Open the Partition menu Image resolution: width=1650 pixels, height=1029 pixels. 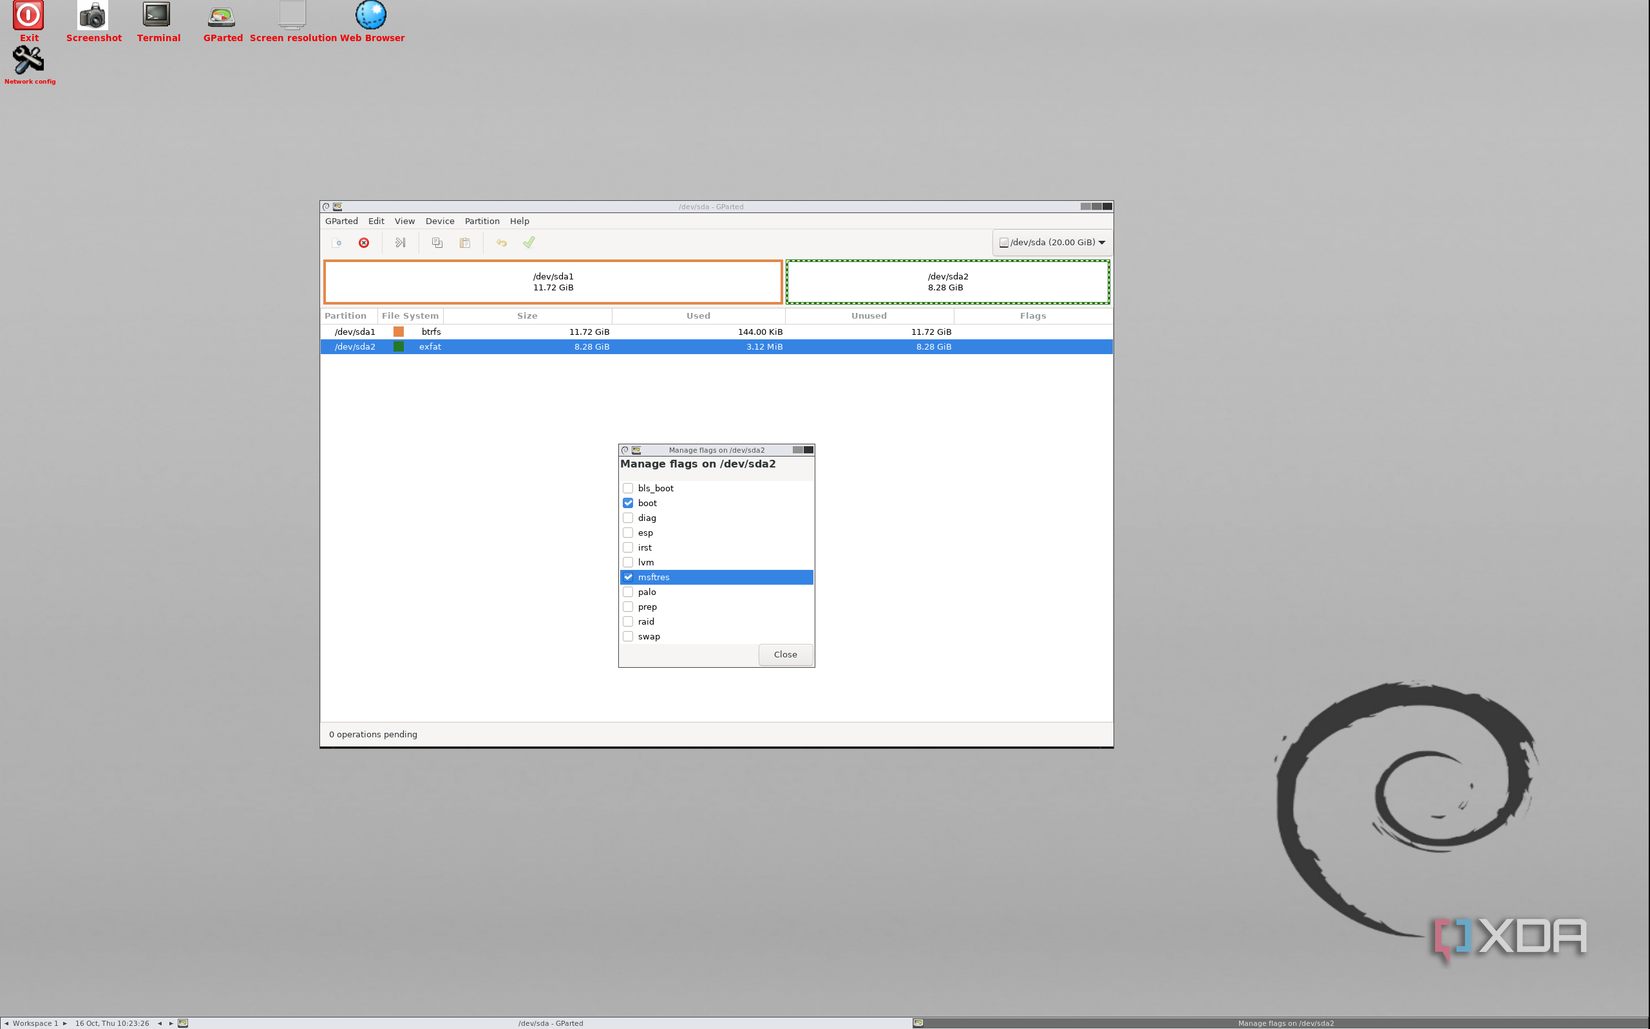pos(482,221)
